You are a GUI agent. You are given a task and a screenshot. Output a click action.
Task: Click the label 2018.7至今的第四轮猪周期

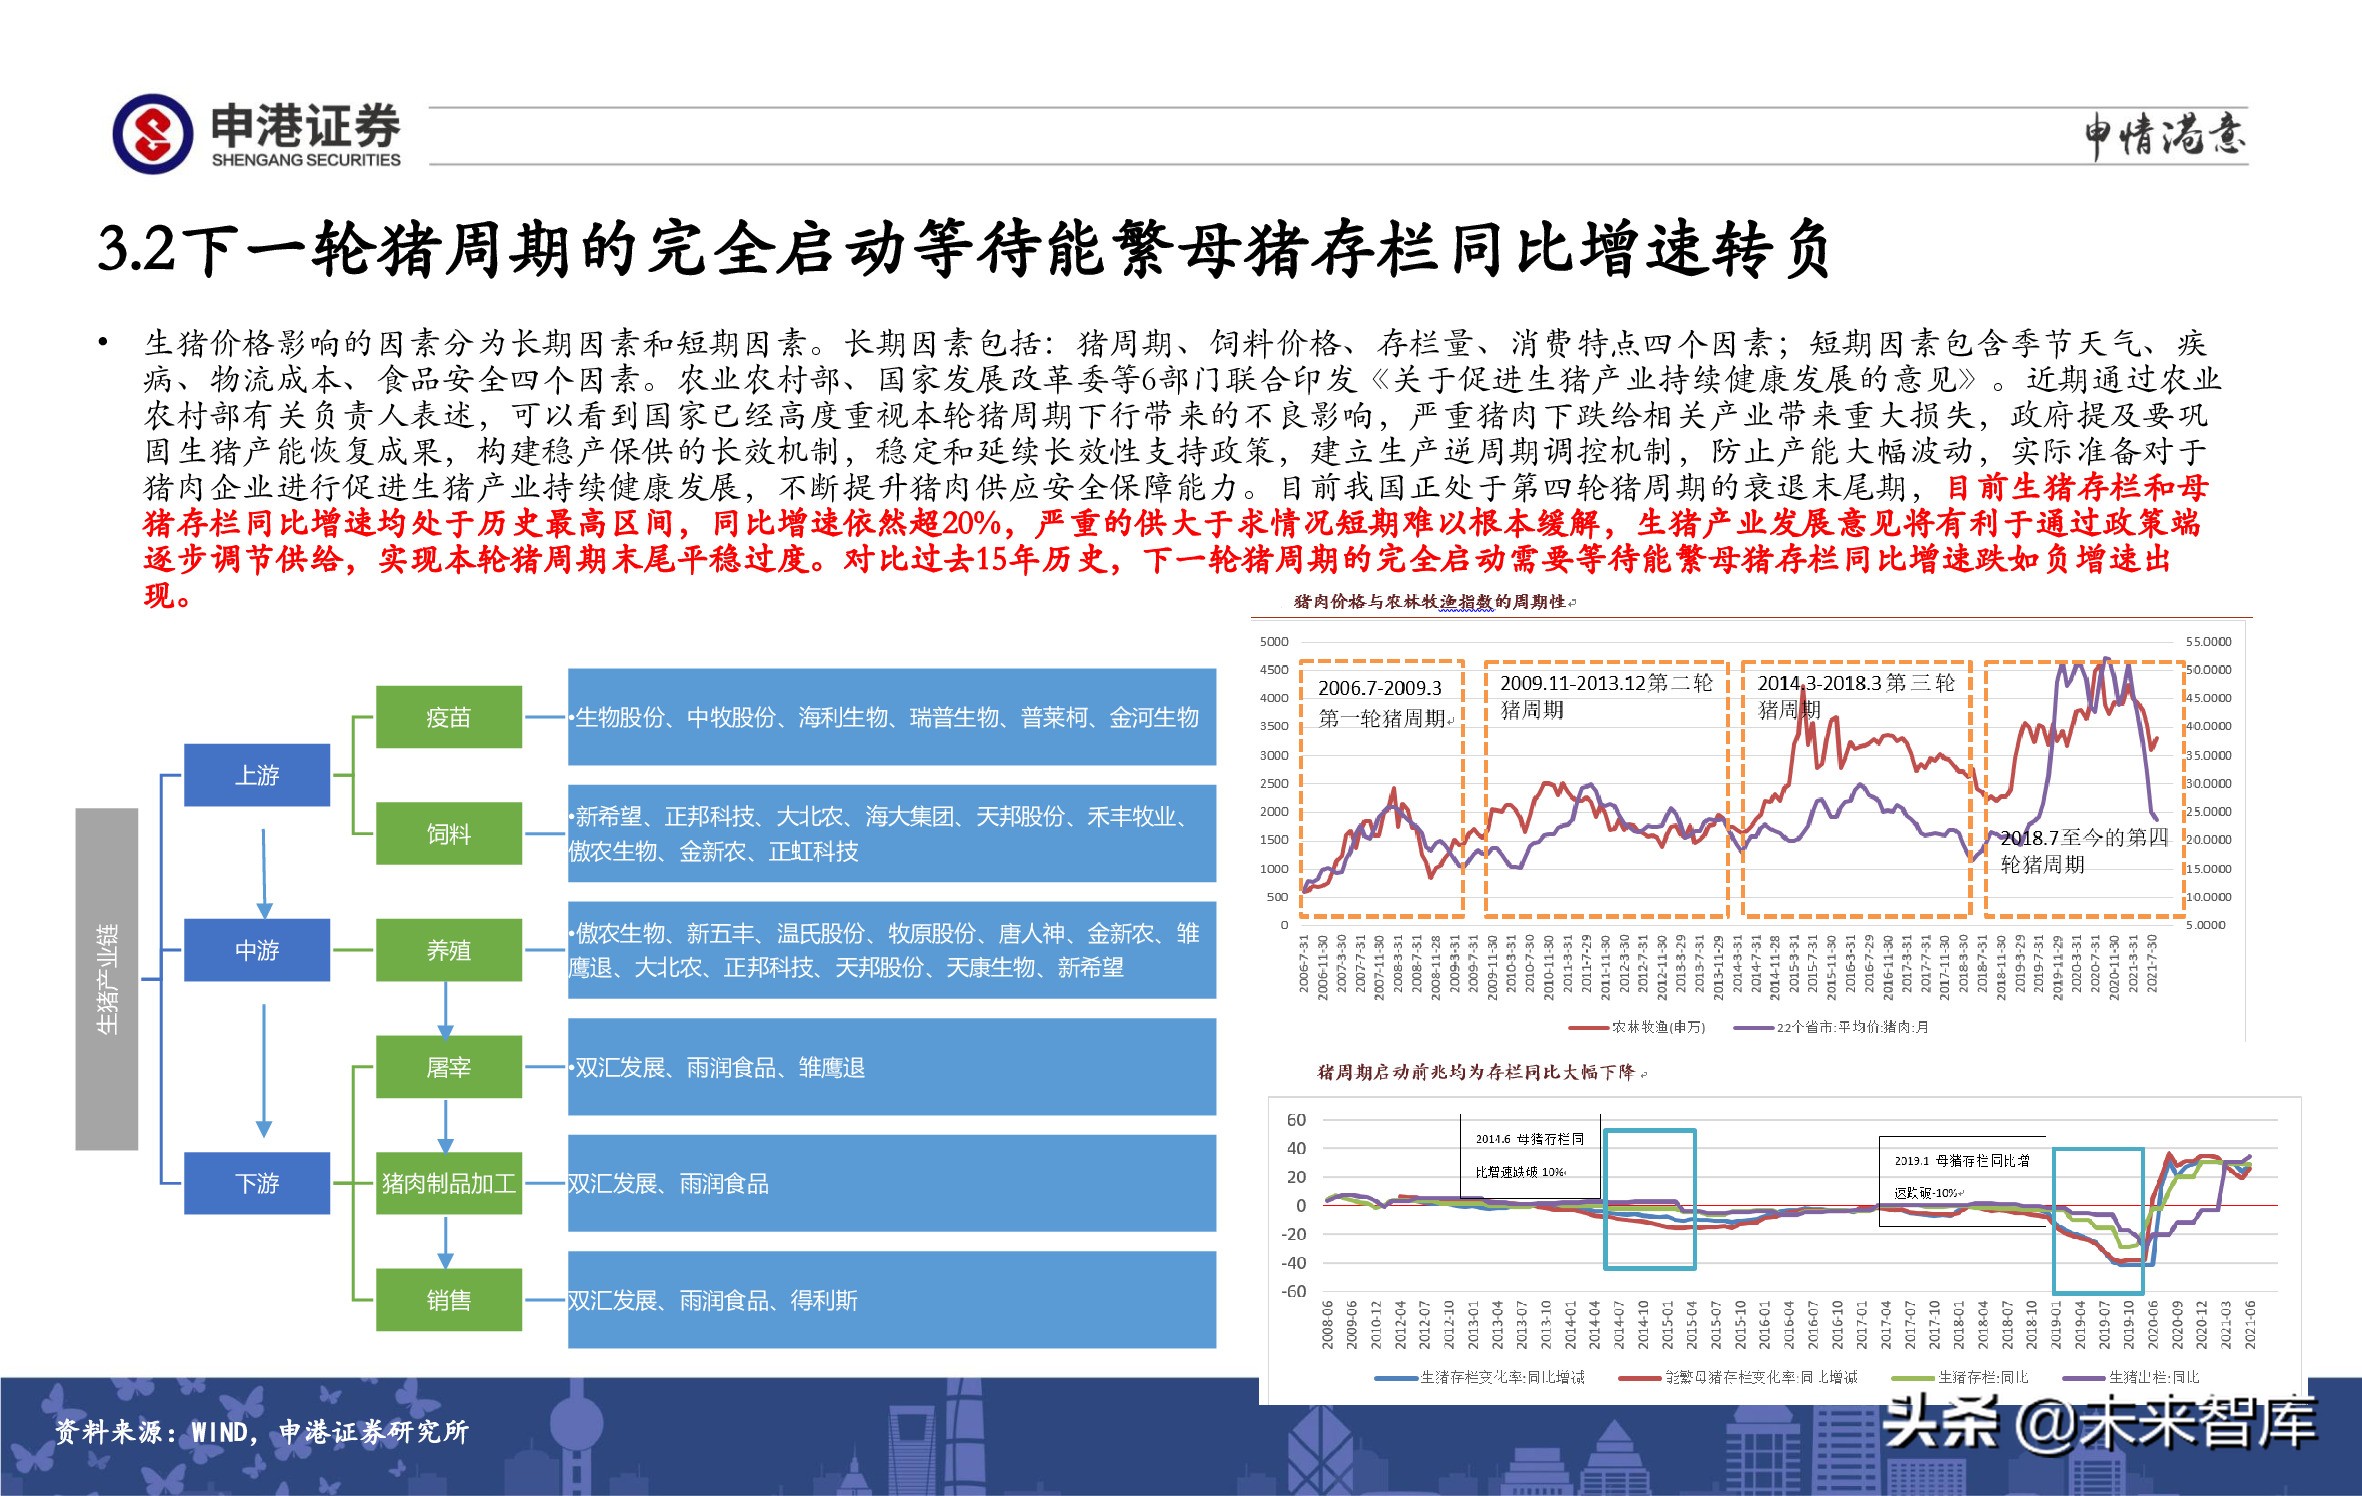coord(2083,851)
